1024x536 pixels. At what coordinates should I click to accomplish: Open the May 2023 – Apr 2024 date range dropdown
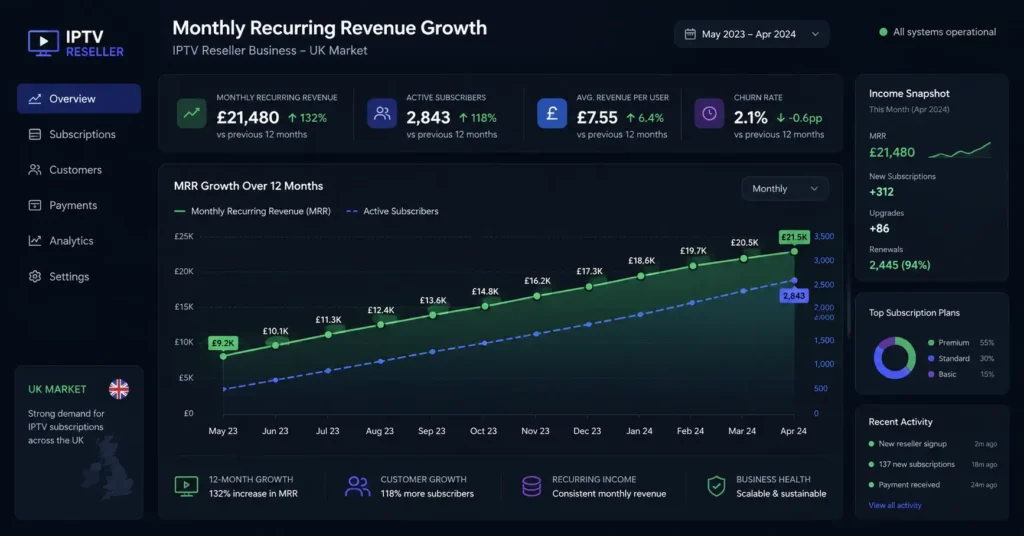click(x=751, y=34)
